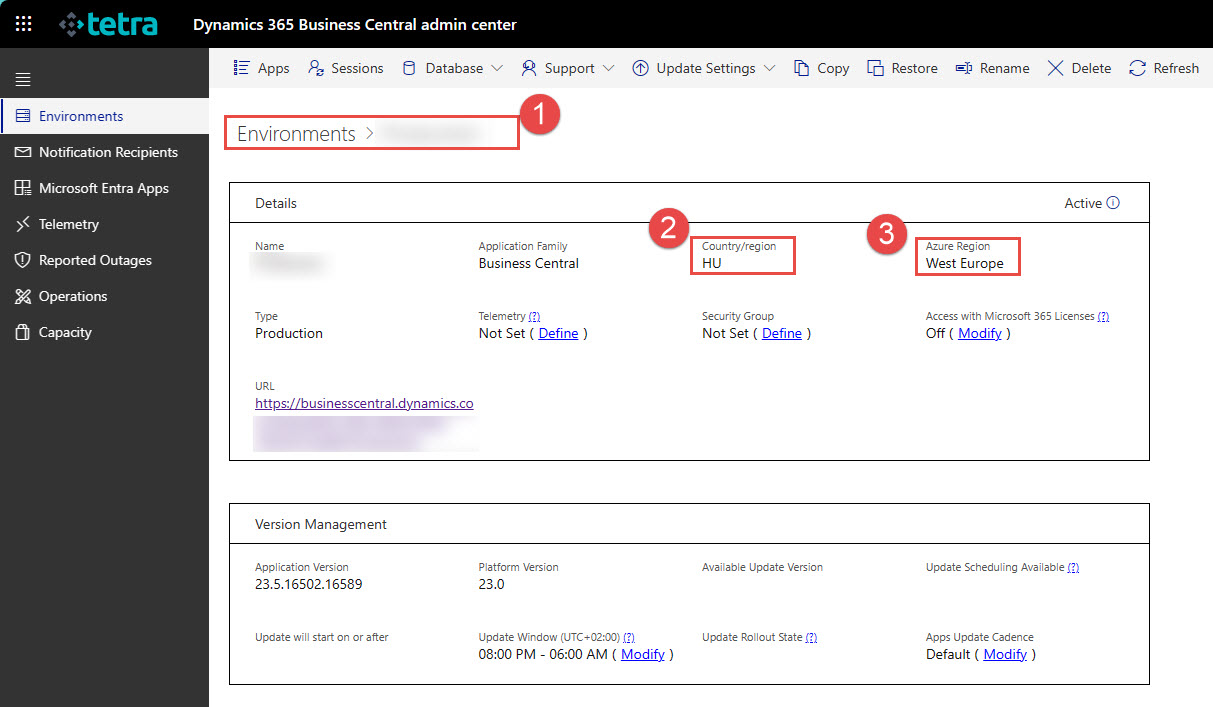Expand the Support dropdown chevron
1213x707 pixels.
(x=607, y=68)
